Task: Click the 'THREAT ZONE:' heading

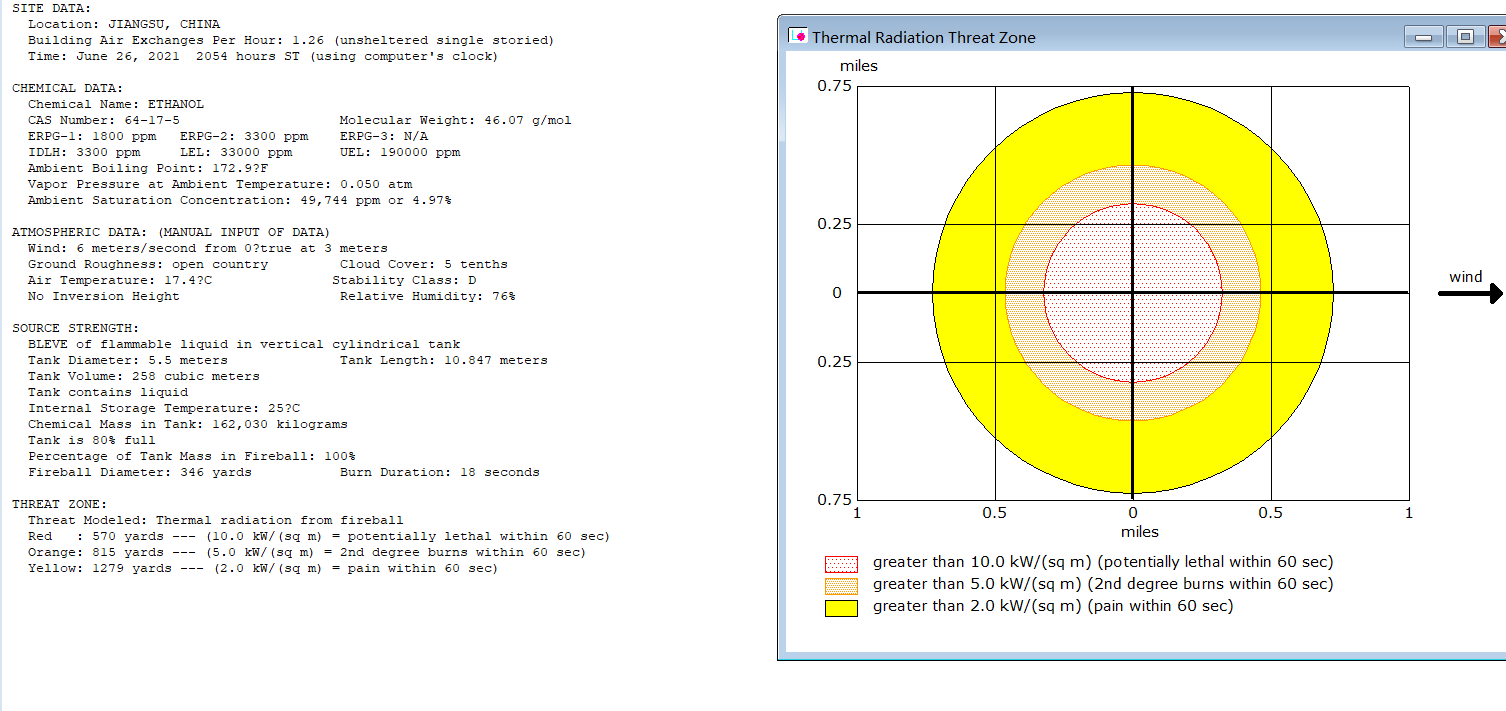Action: point(59,504)
